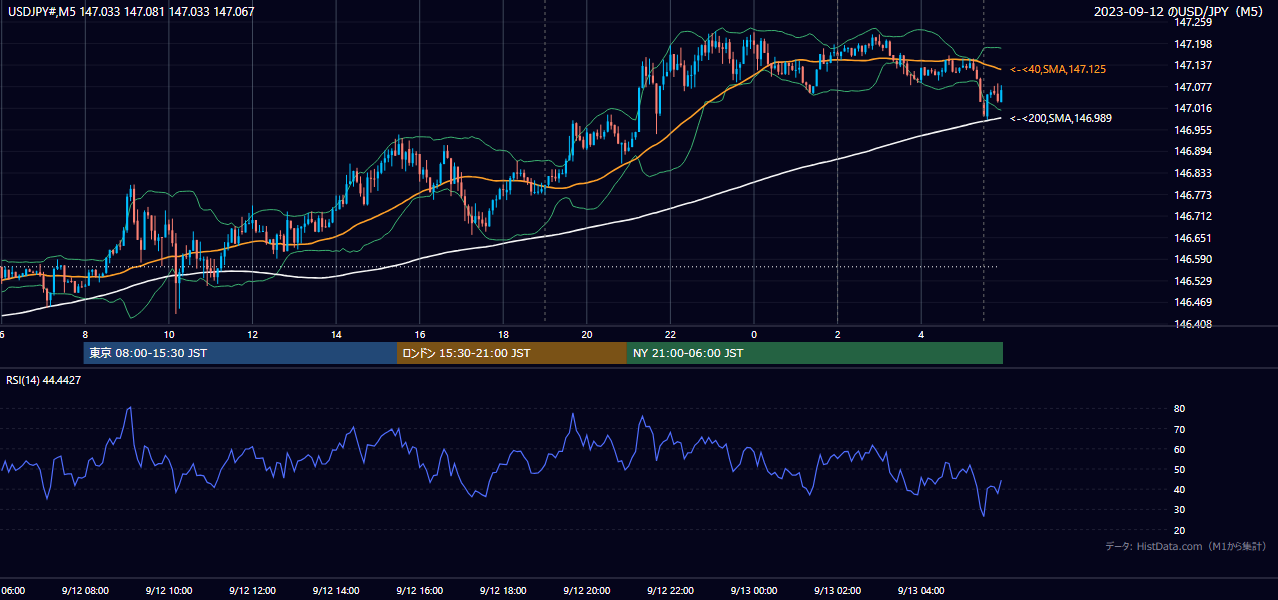1278x600 pixels.
Task: Click the 9/12 16:00 bottom time label
Action: pyautogui.click(x=419, y=591)
